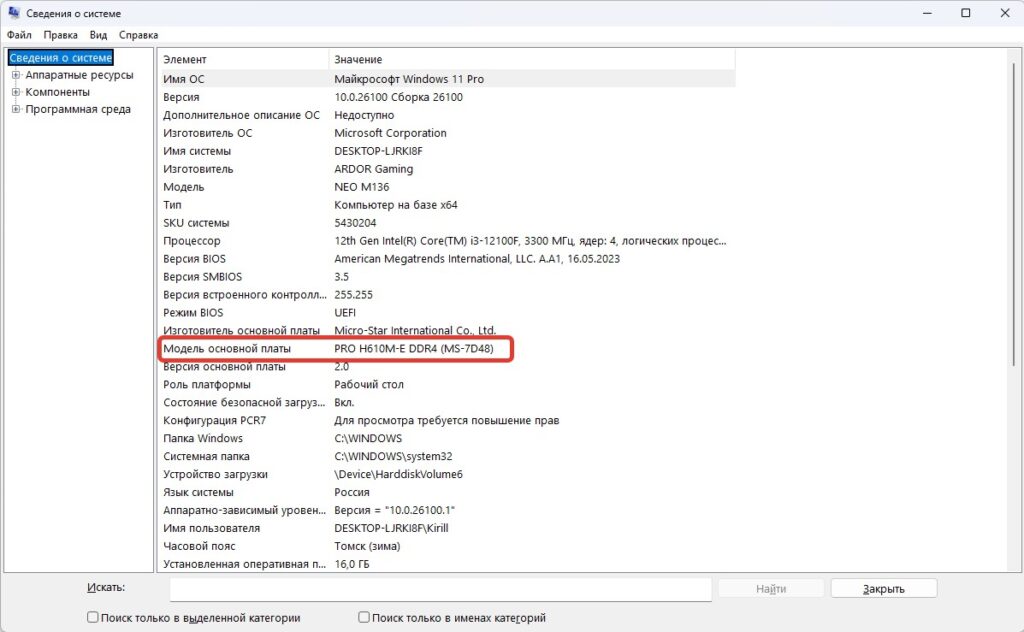This screenshot has width=1024, height=632.
Task: Select the Версия SMBIOS row
Action: [447, 277]
